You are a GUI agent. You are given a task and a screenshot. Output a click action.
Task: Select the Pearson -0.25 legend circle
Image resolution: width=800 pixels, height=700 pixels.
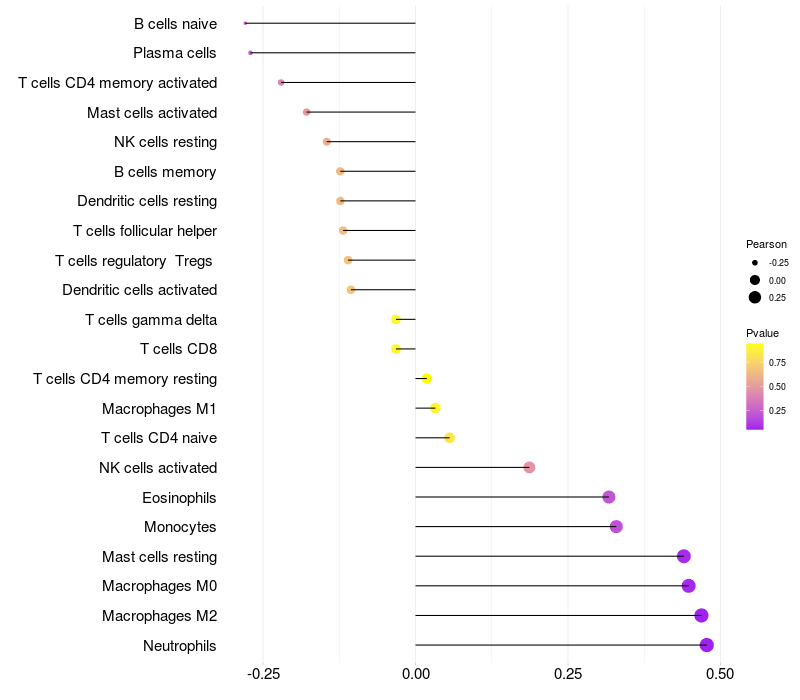(755, 263)
